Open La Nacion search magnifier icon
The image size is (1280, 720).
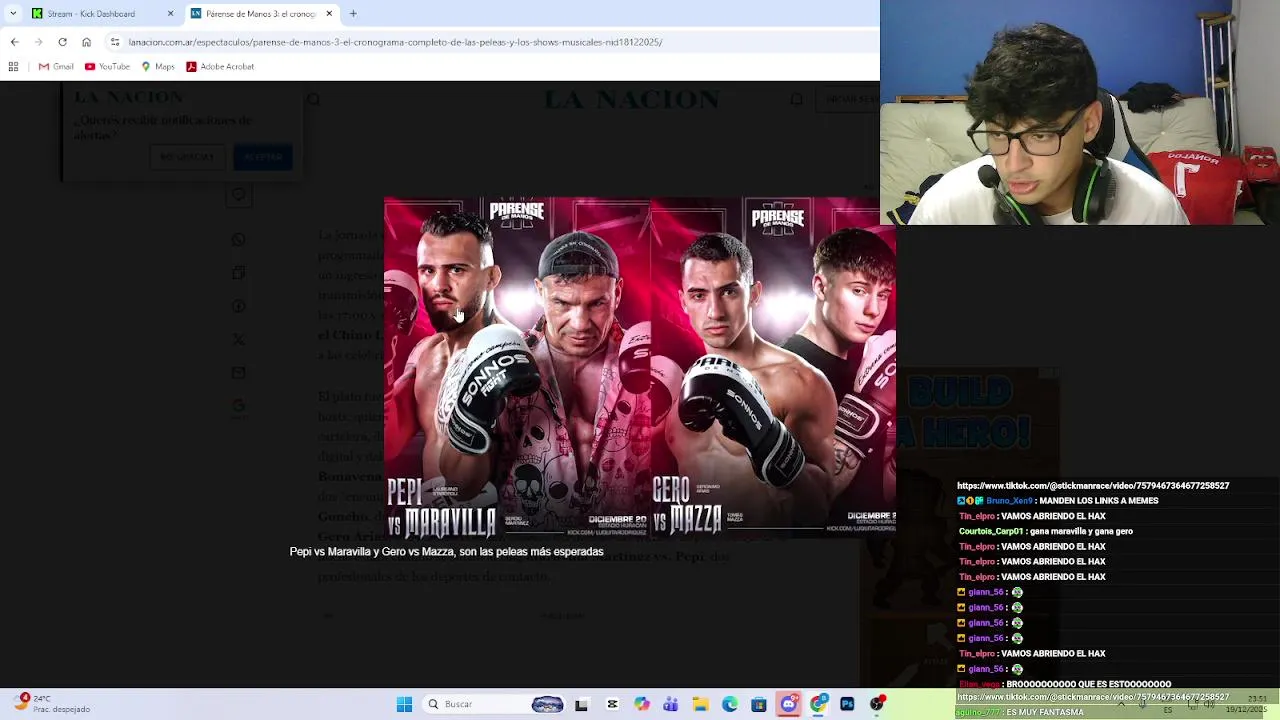click(313, 99)
